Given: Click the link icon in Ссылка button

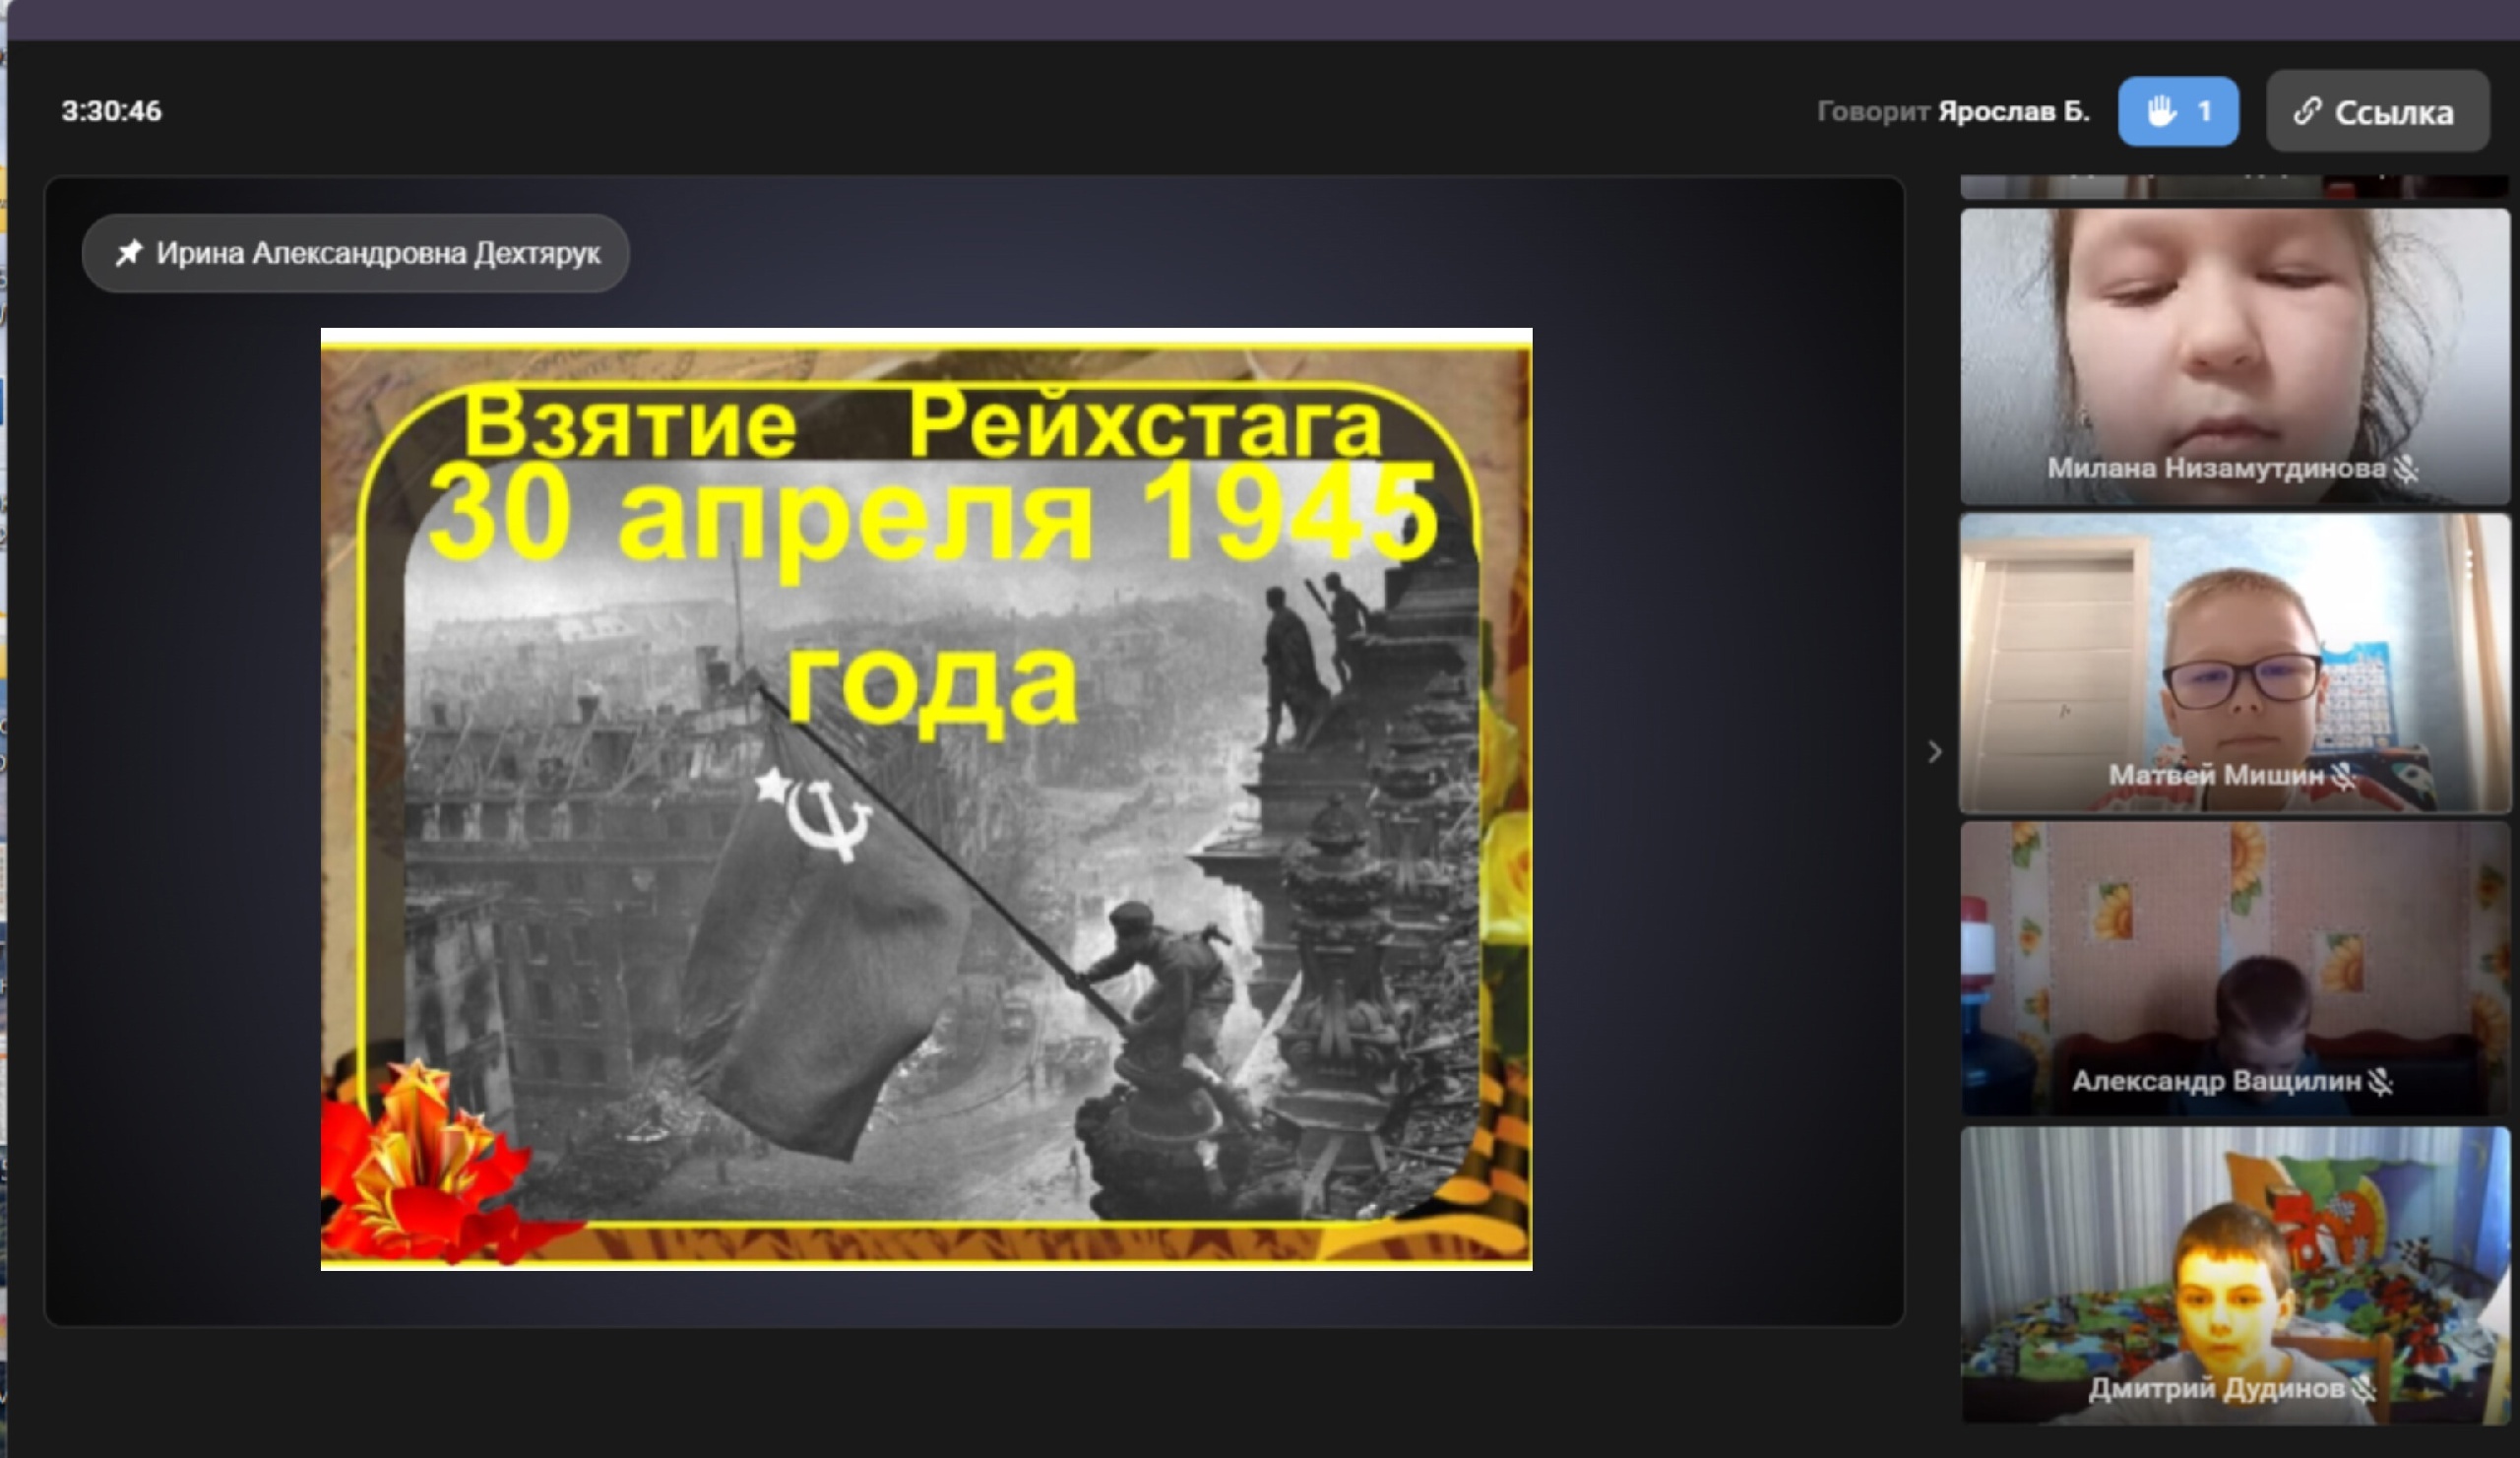Looking at the screenshot, I should click(x=2307, y=111).
